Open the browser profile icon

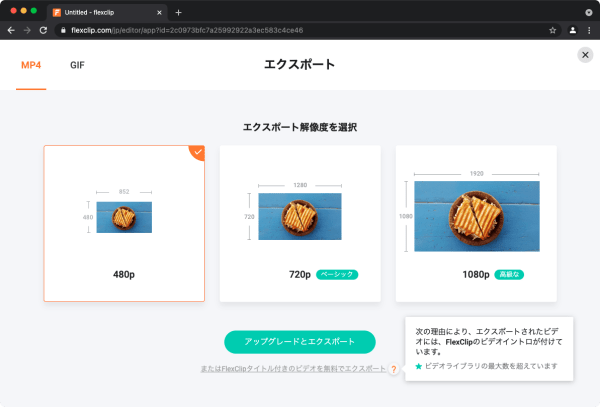[x=572, y=30]
